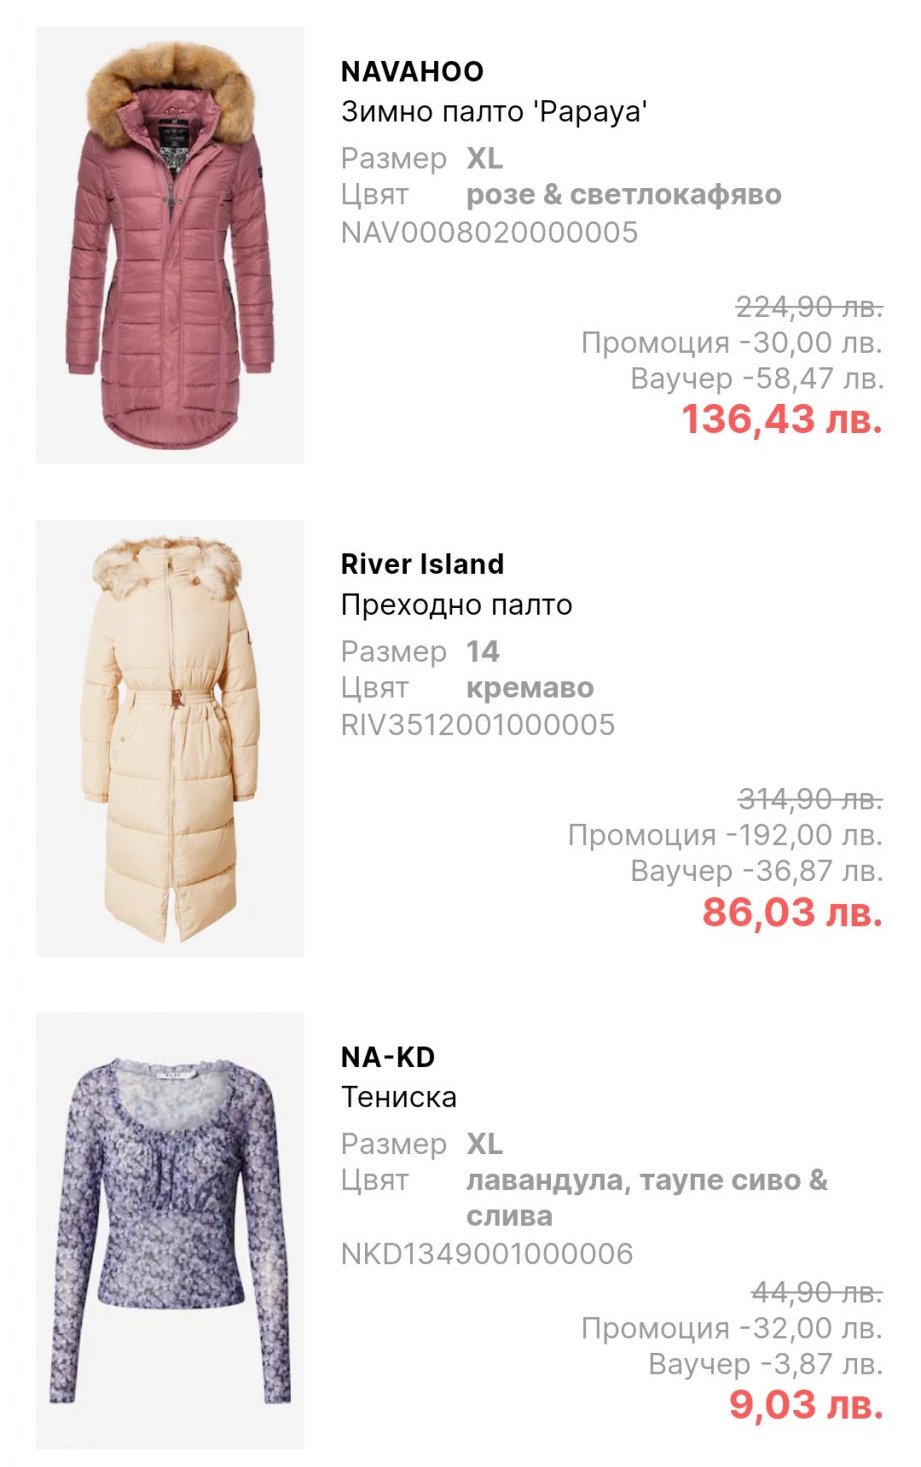The image size is (921, 1467).
Task: Click the розе & светлокафяво color value
Action: point(623,195)
